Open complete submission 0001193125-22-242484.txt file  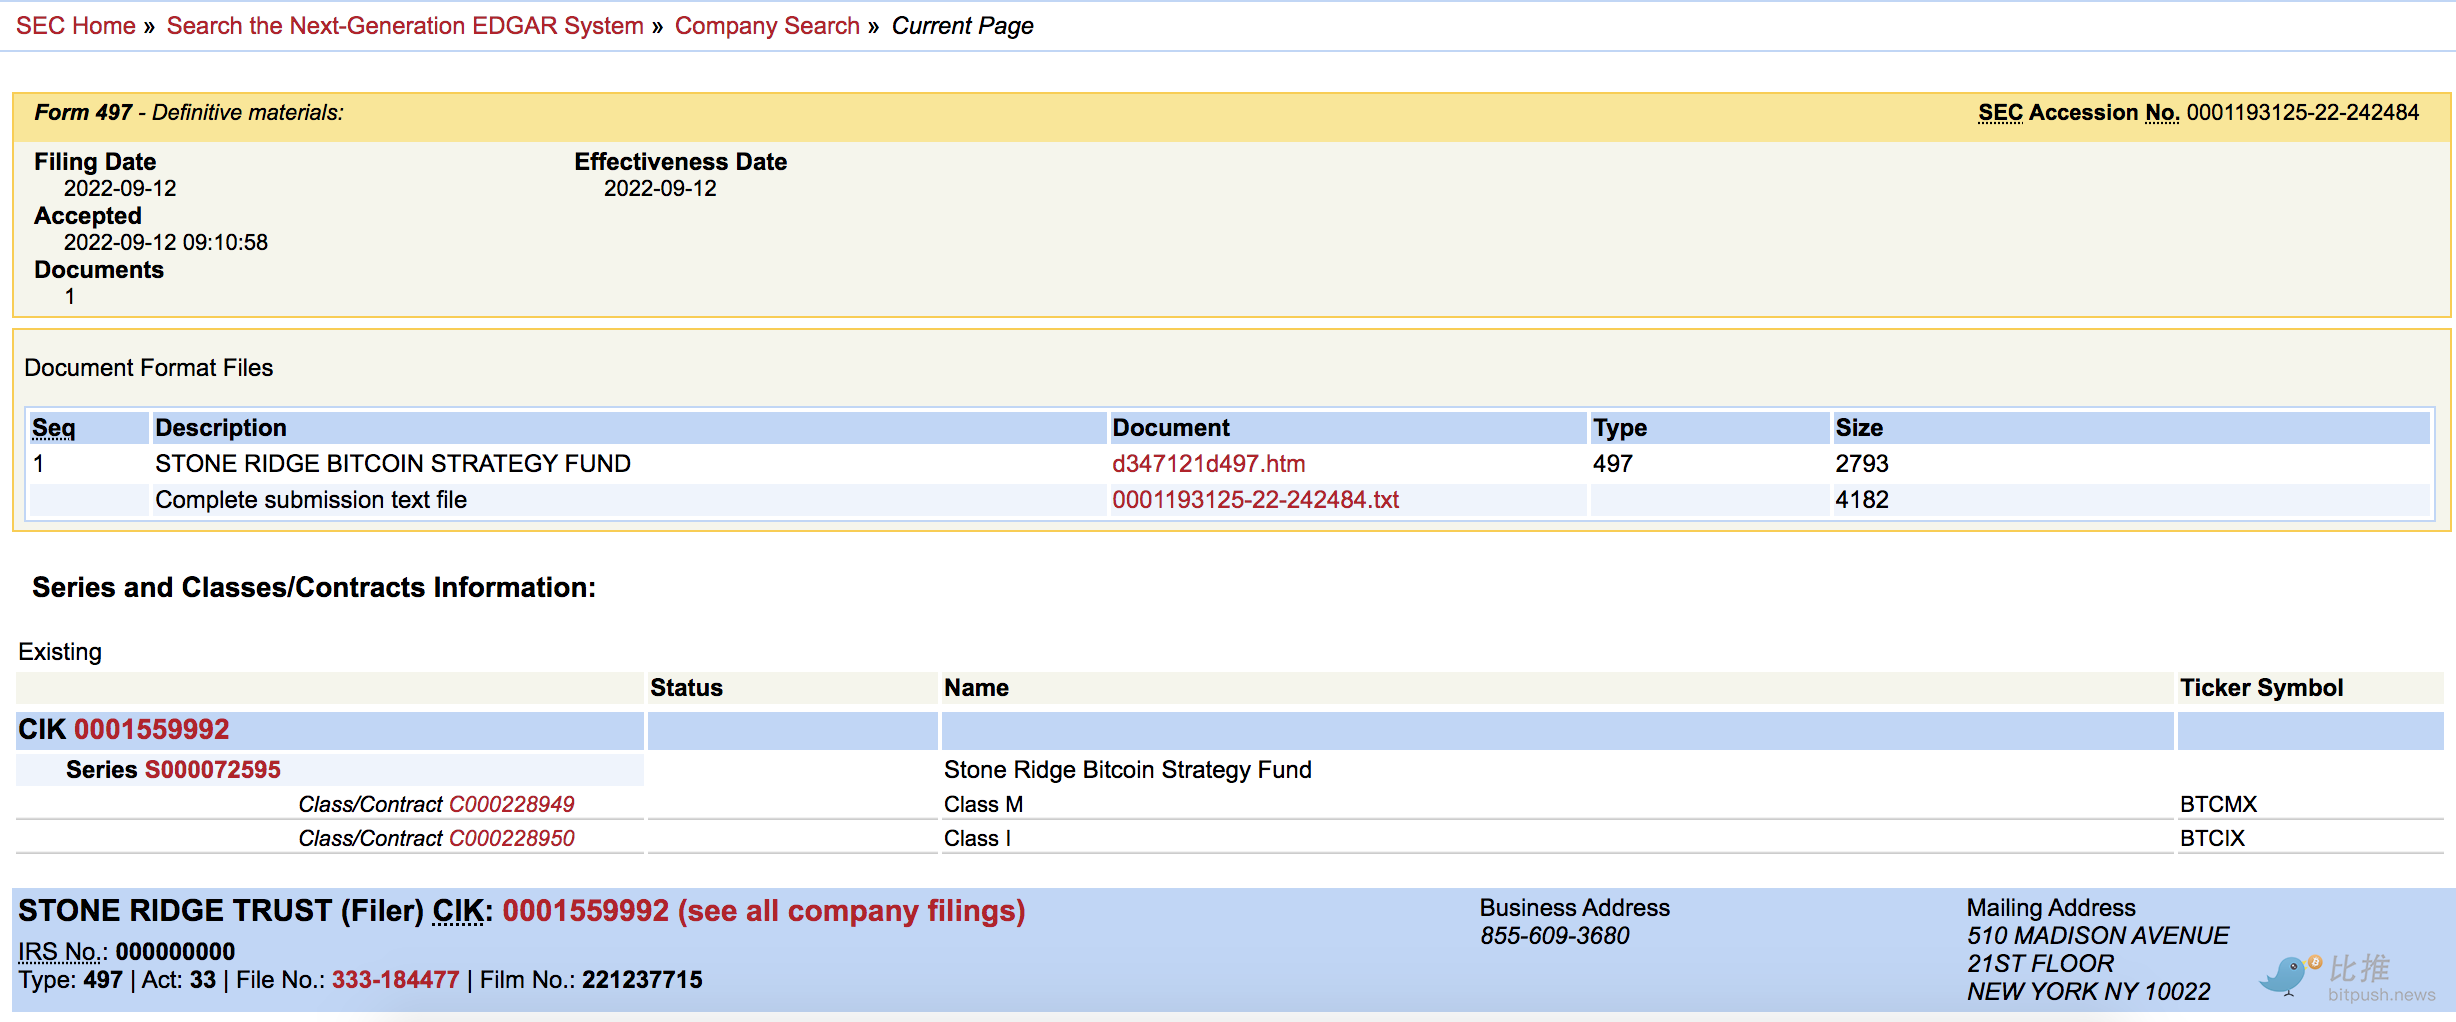click(1255, 500)
